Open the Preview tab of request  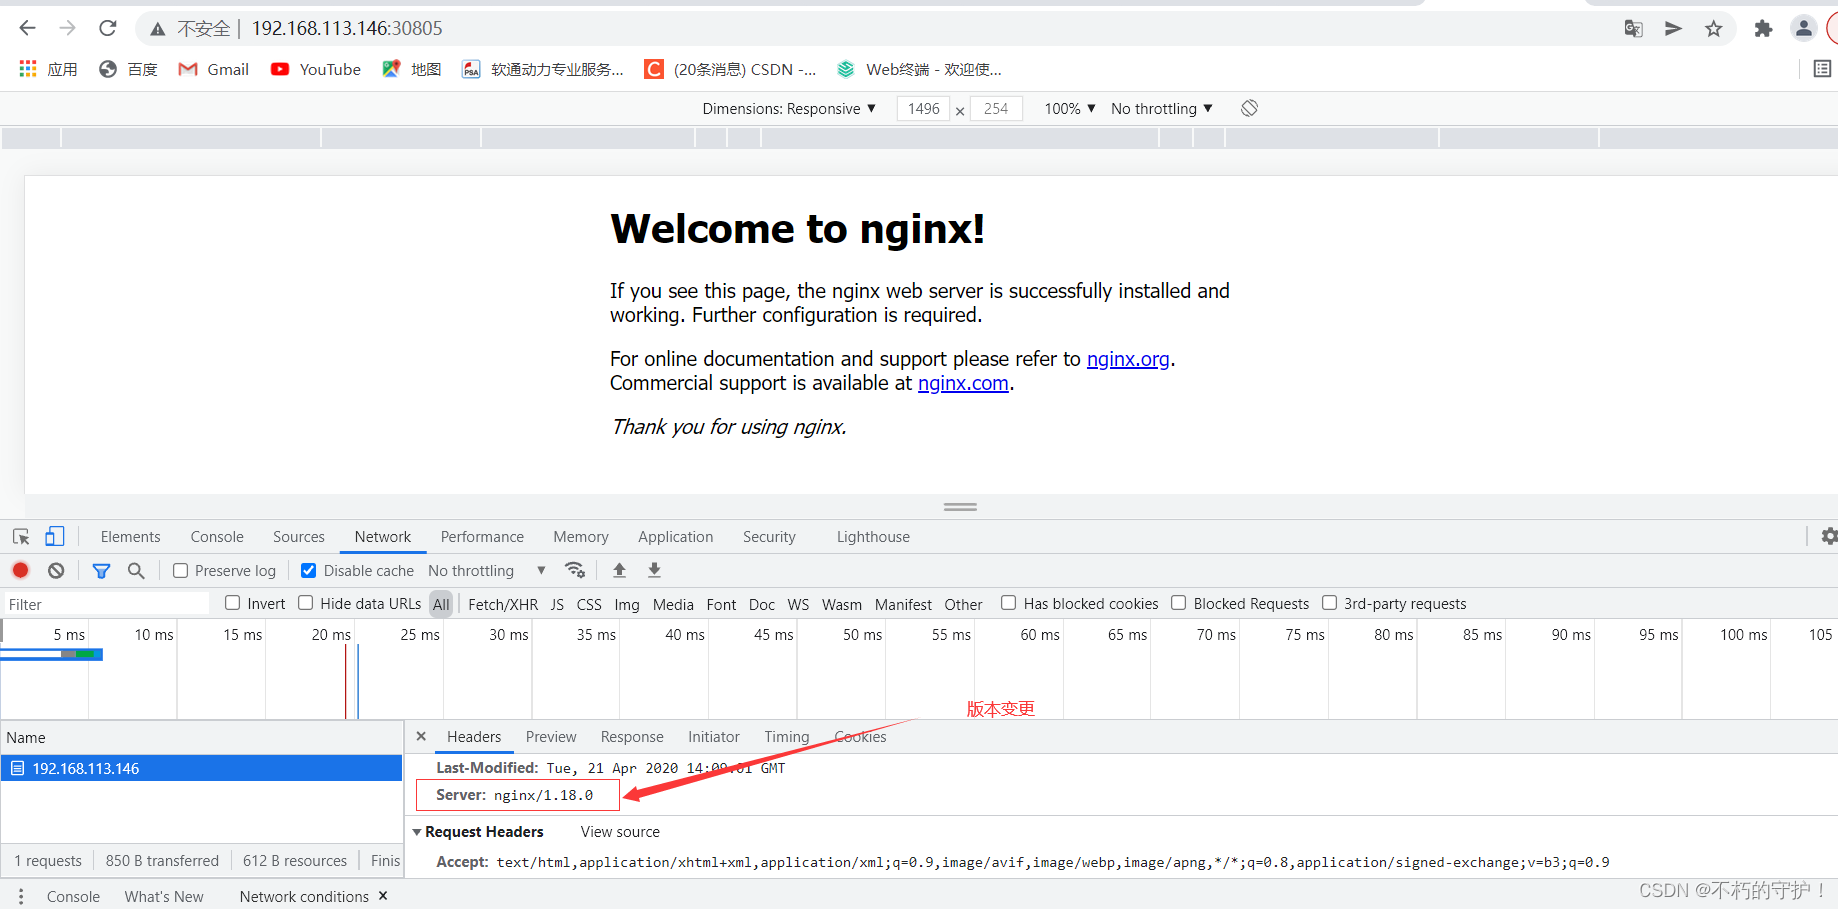551,737
